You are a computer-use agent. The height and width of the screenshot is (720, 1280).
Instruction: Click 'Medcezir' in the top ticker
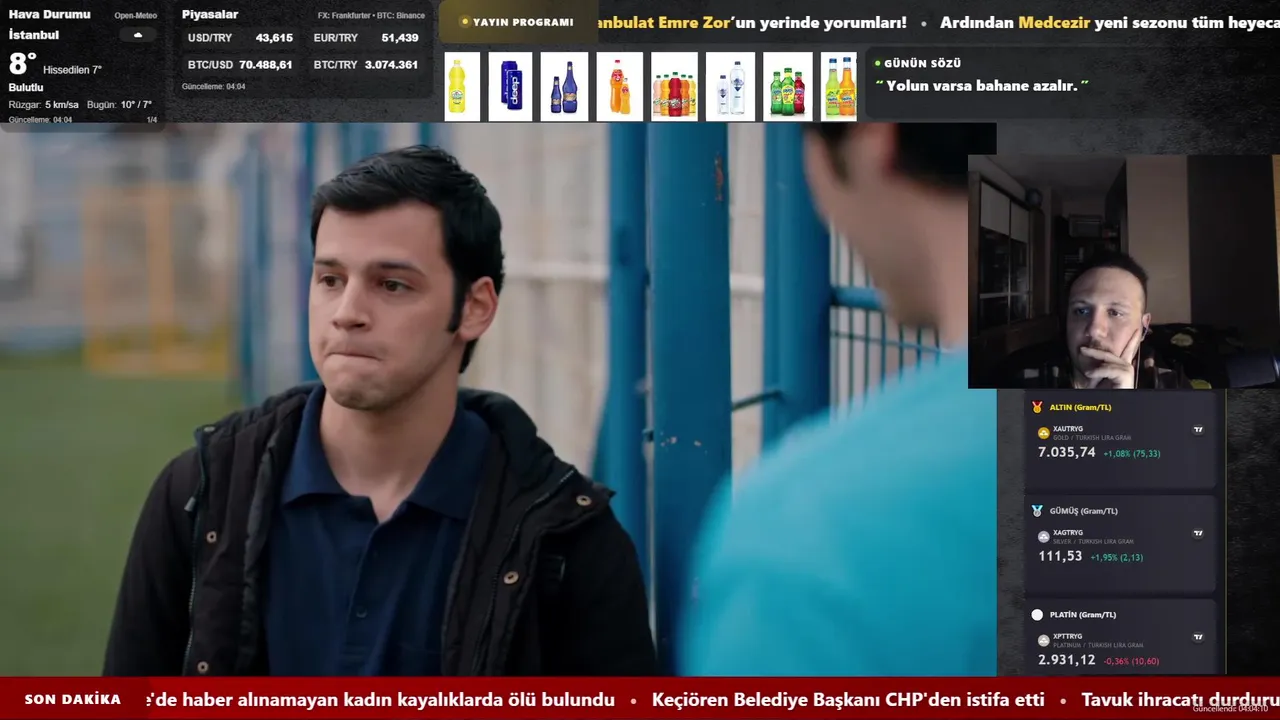(x=1054, y=22)
